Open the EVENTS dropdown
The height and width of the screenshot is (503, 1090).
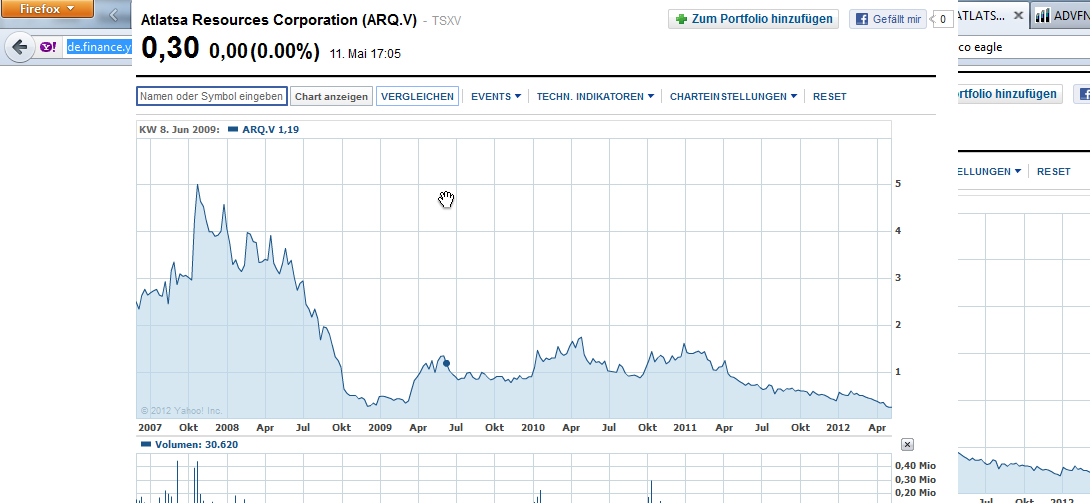pyautogui.click(x=496, y=97)
